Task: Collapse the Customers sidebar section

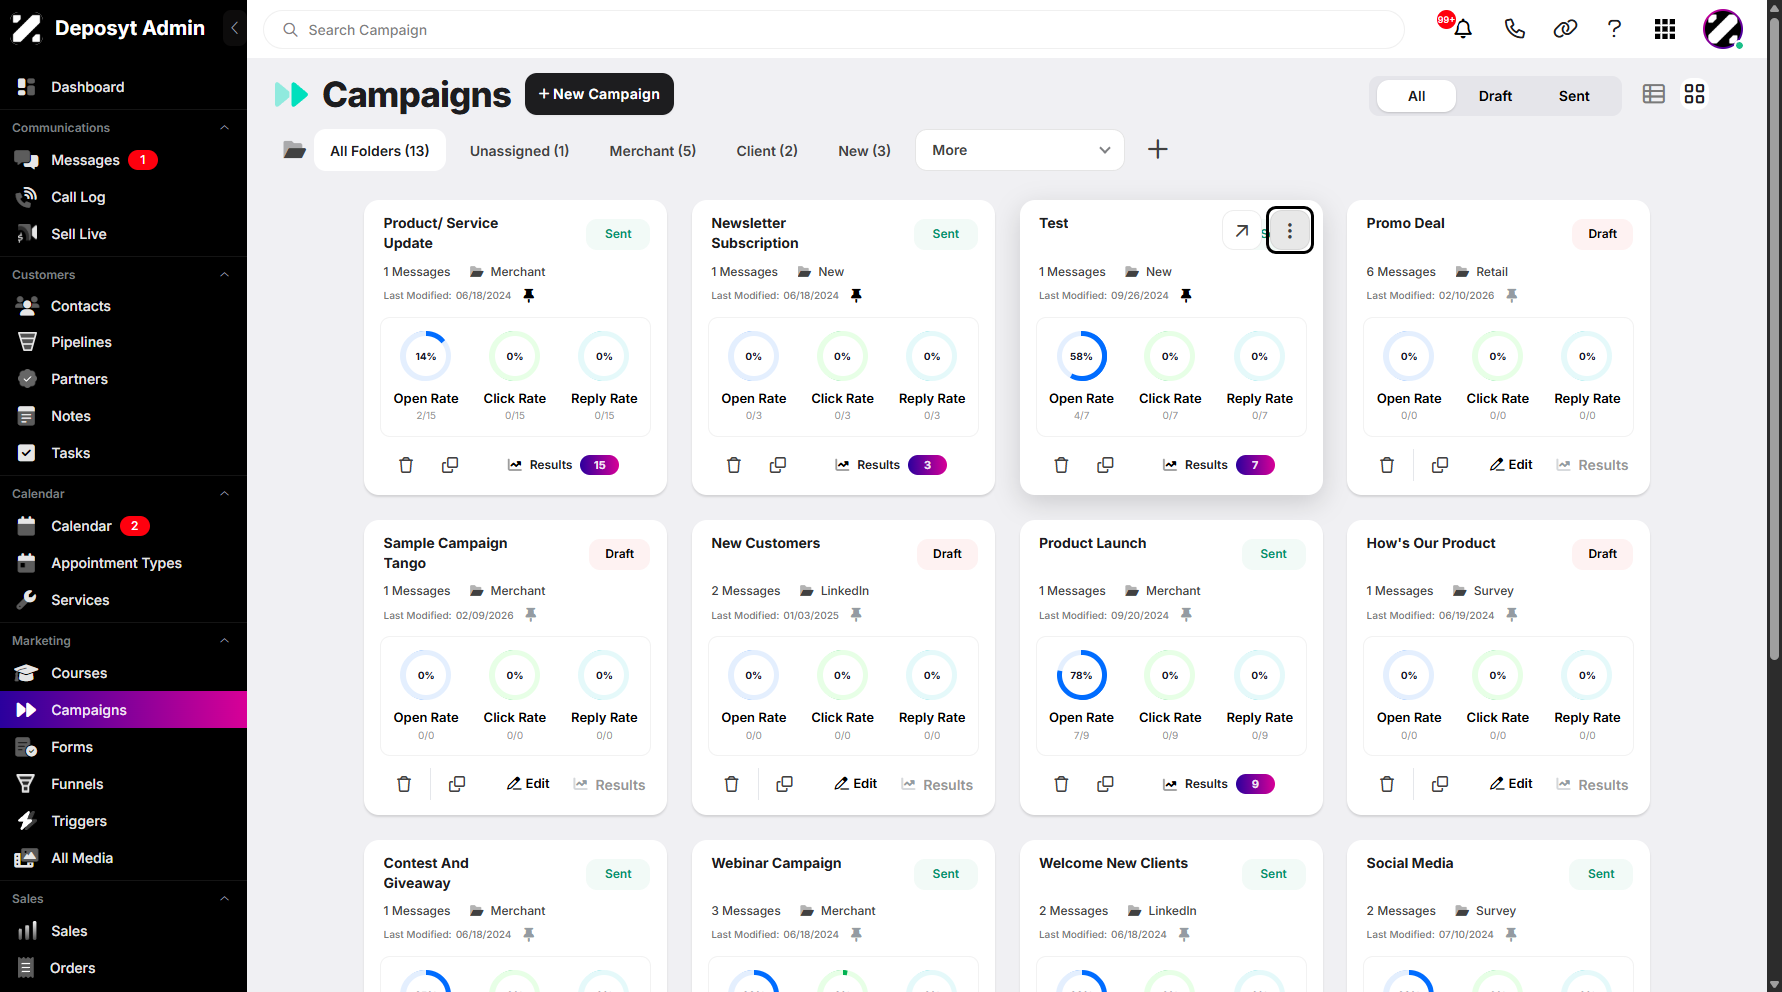Action: point(225,275)
